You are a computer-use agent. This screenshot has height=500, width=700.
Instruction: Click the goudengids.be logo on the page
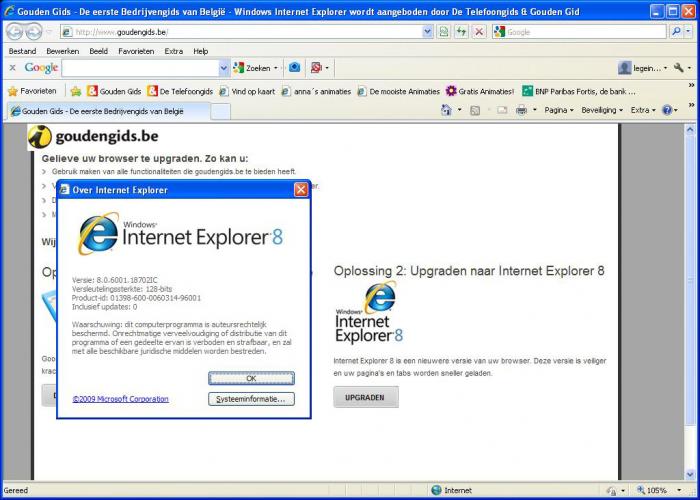coord(93,137)
